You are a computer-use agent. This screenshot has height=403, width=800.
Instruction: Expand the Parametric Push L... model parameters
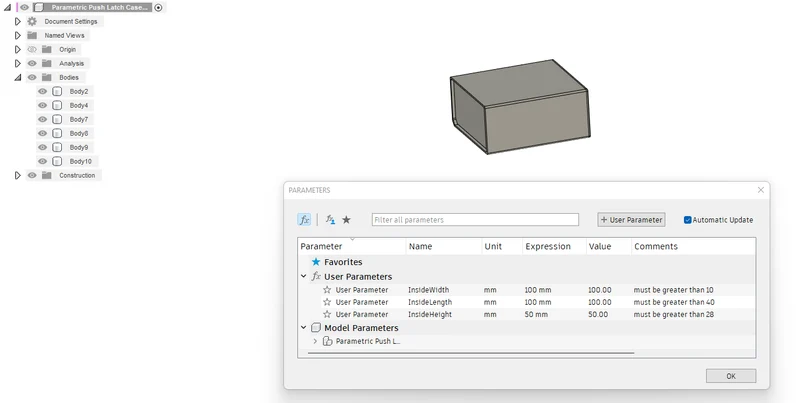click(315, 341)
